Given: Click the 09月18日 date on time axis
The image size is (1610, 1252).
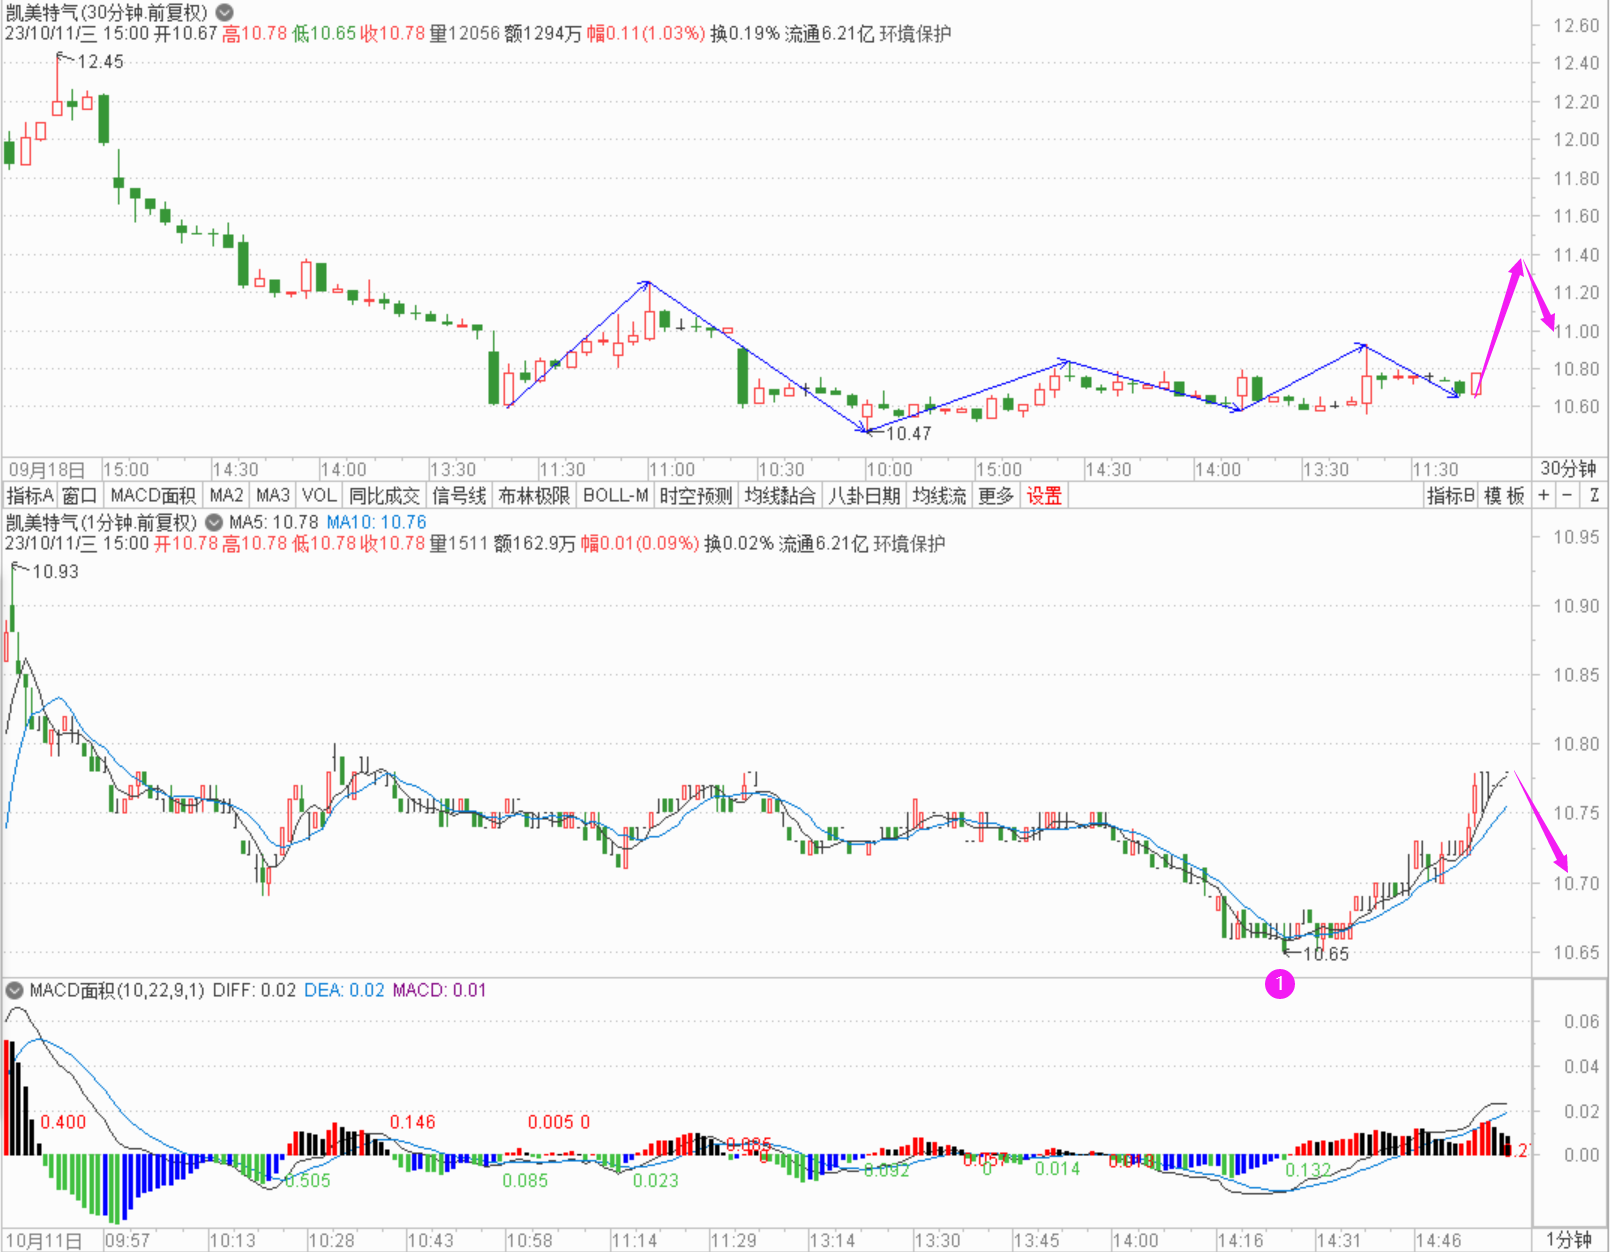Looking at the screenshot, I should click(47, 469).
